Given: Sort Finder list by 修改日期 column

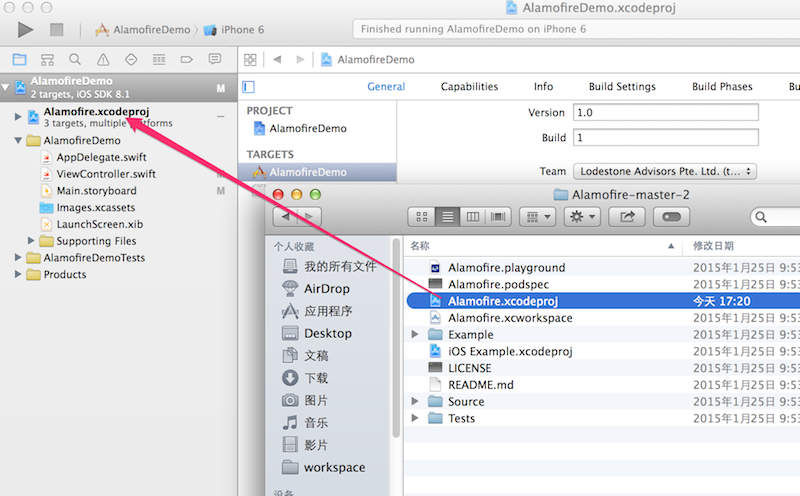Looking at the screenshot, I should point(742,246).
